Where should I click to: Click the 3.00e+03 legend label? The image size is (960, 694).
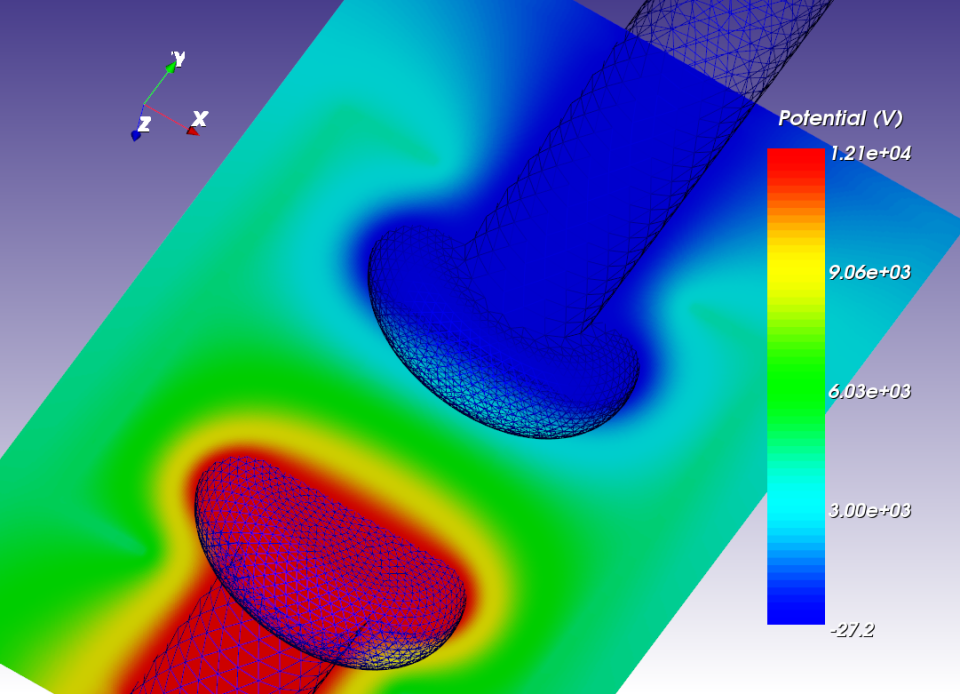(x=869, y=510)
